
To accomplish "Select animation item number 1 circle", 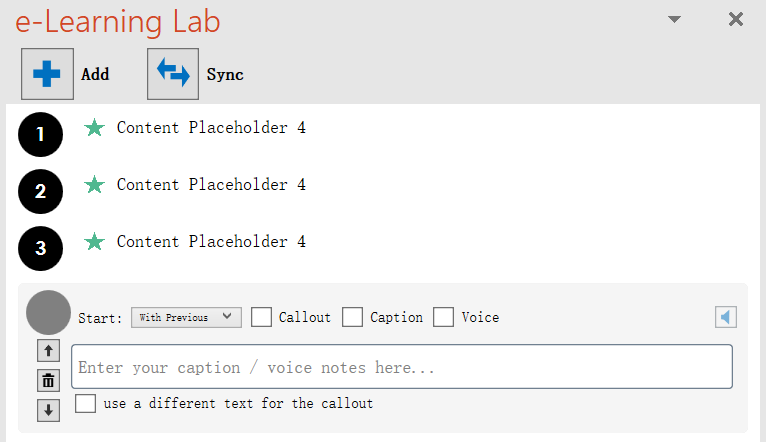I will [40, 135].
